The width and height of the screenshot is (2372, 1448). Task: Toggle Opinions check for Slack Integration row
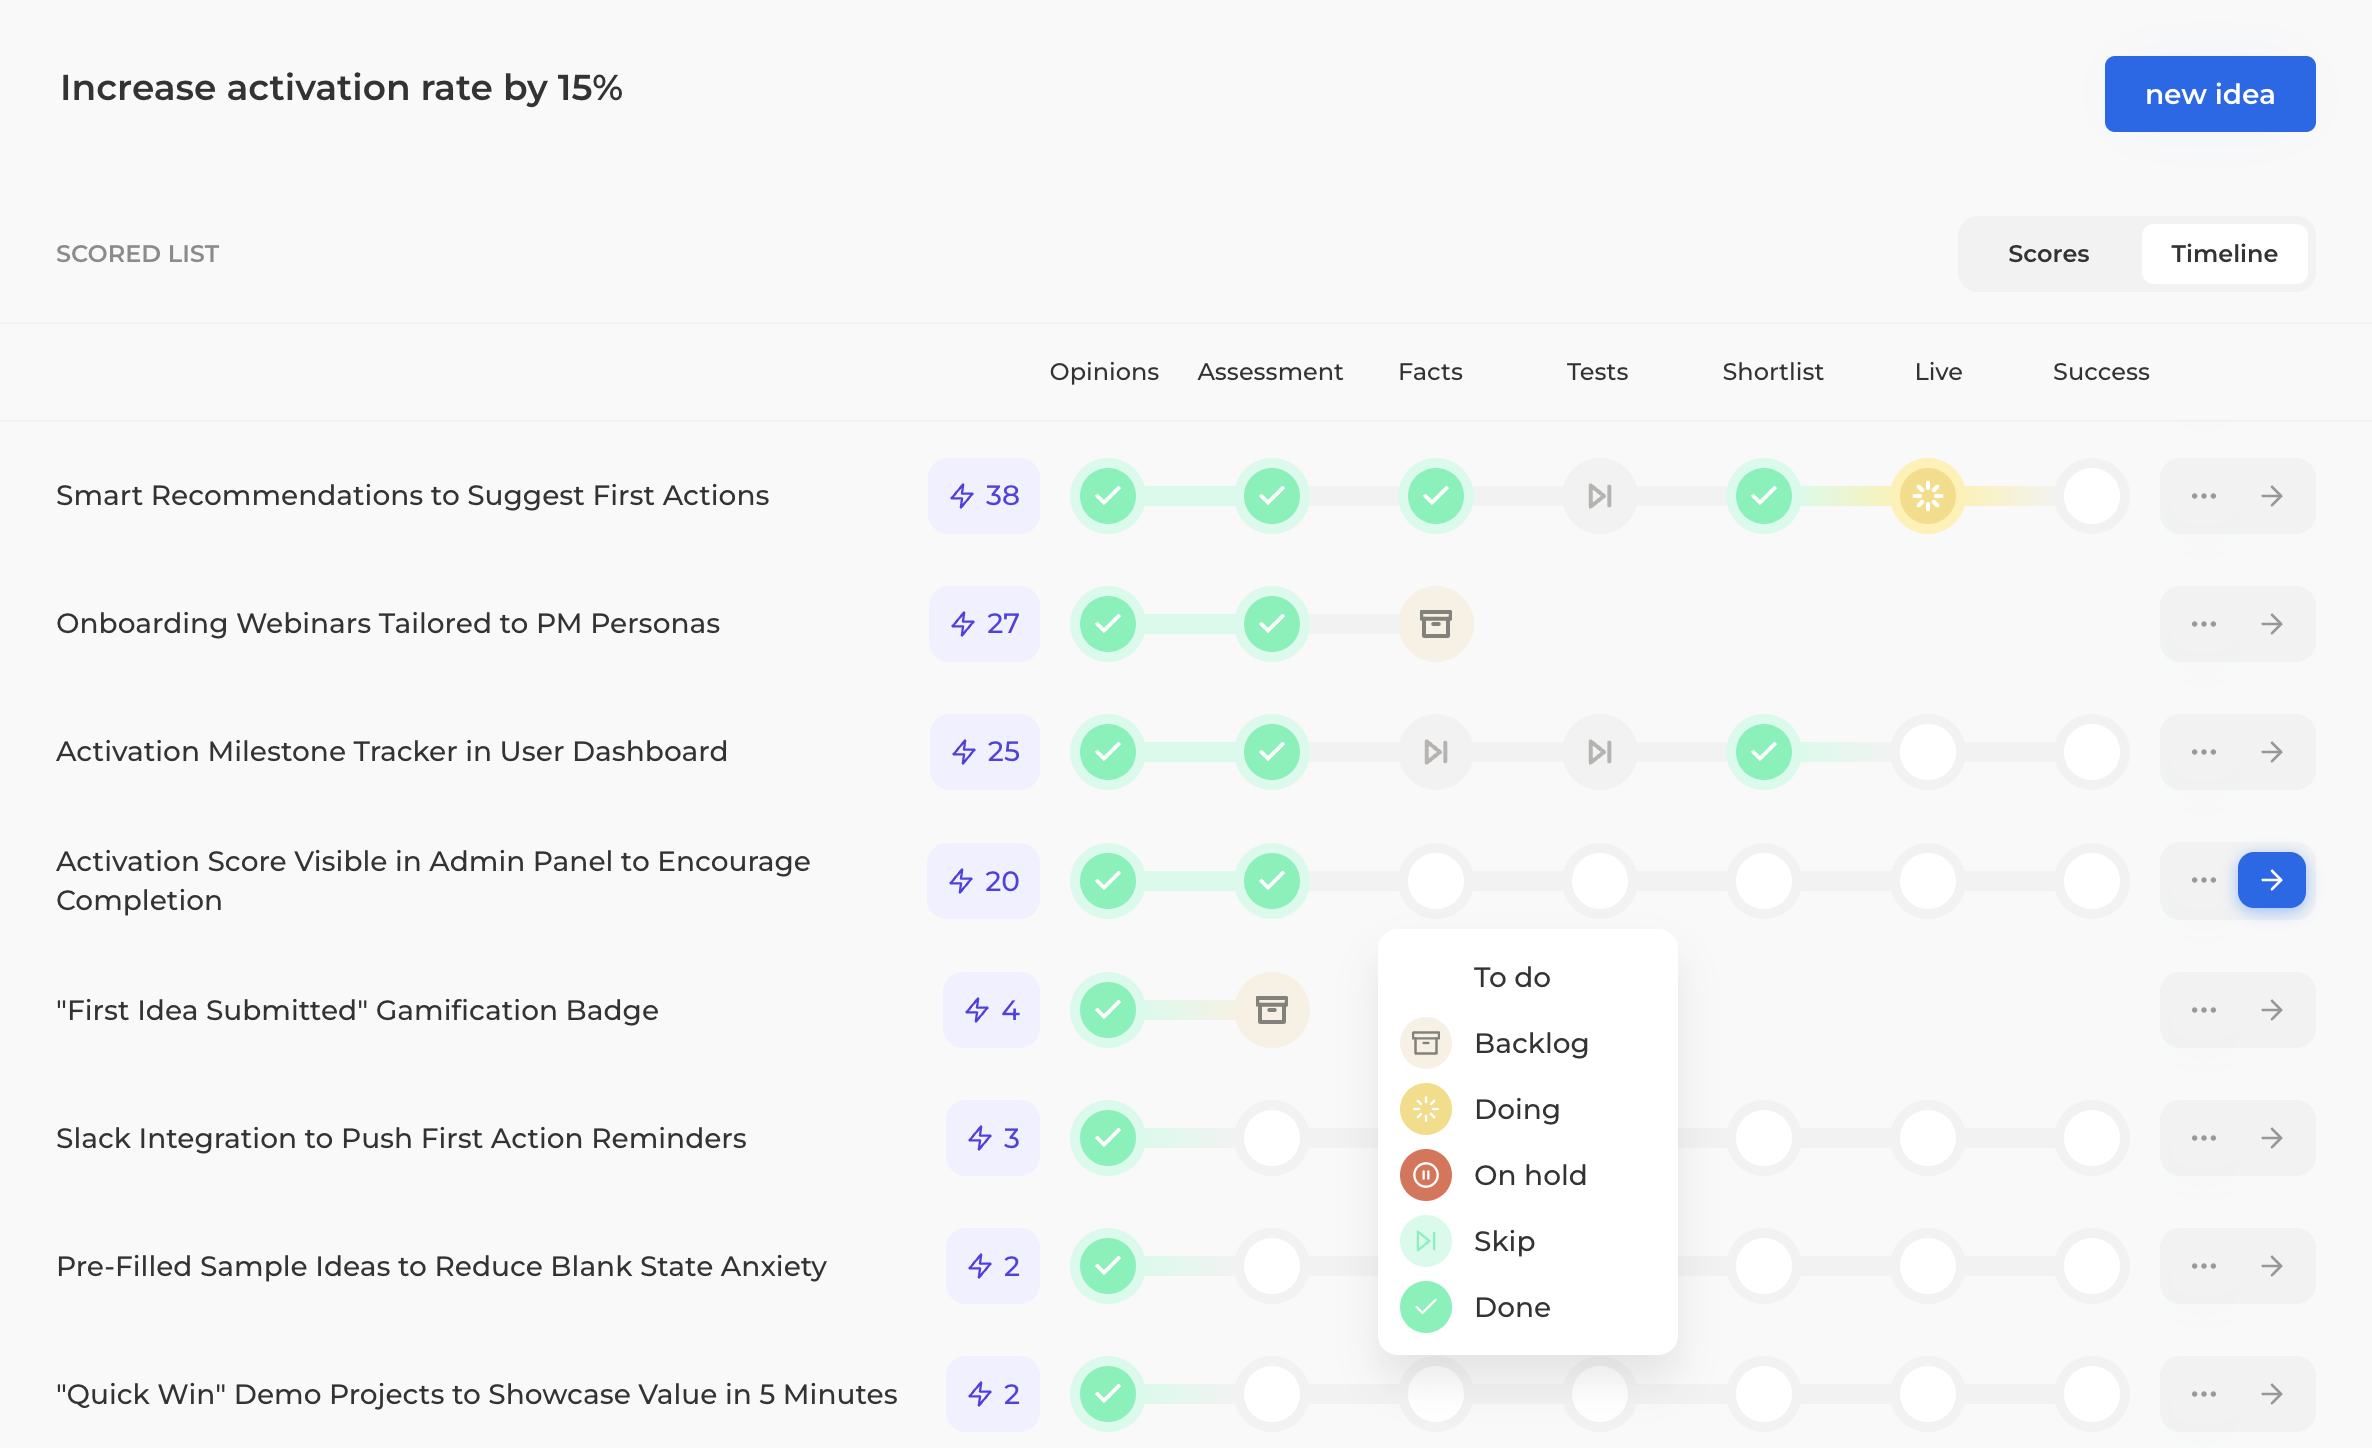(x=1107, y=1138)
